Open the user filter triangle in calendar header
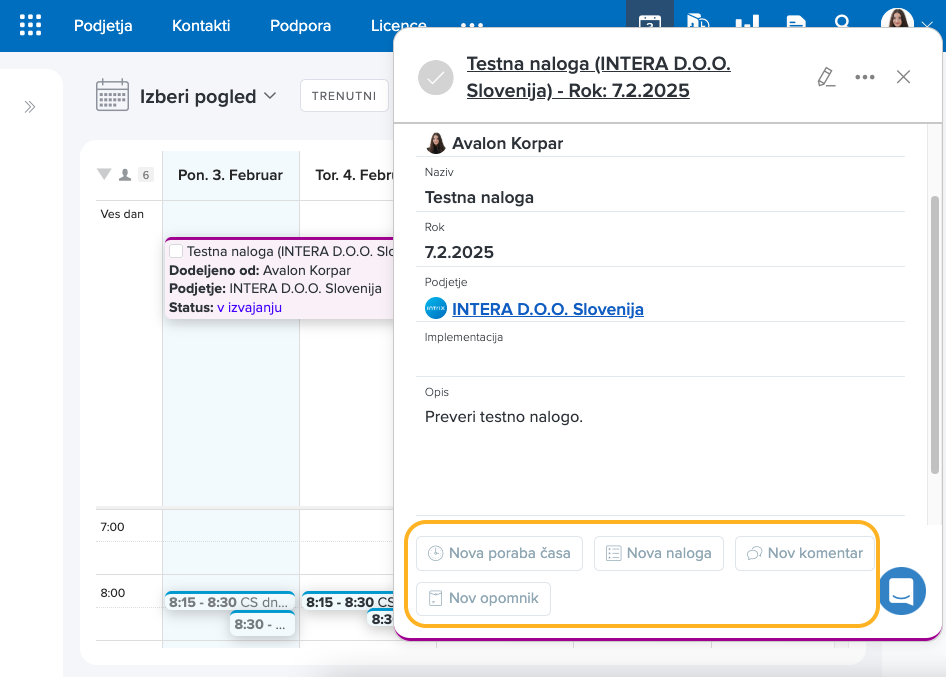The width and height of the screenshot is (946, 677). 104,175
